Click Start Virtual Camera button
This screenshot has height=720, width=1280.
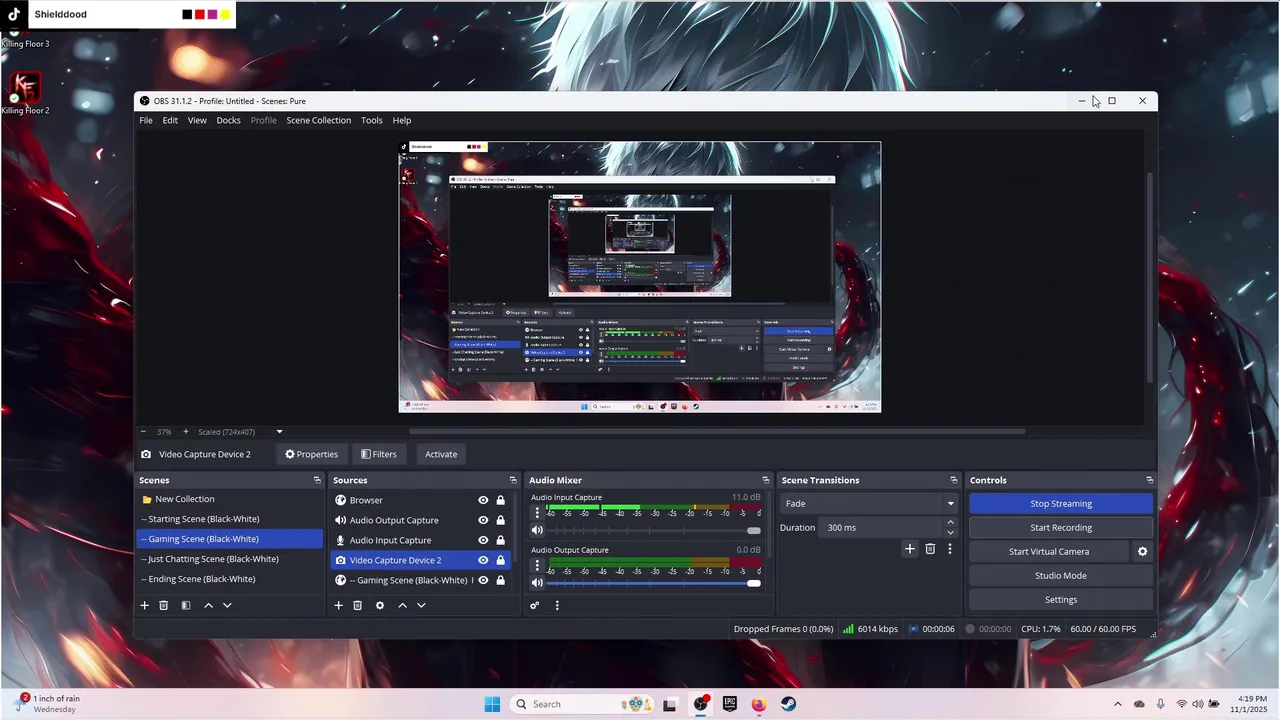coord(1049,551)
